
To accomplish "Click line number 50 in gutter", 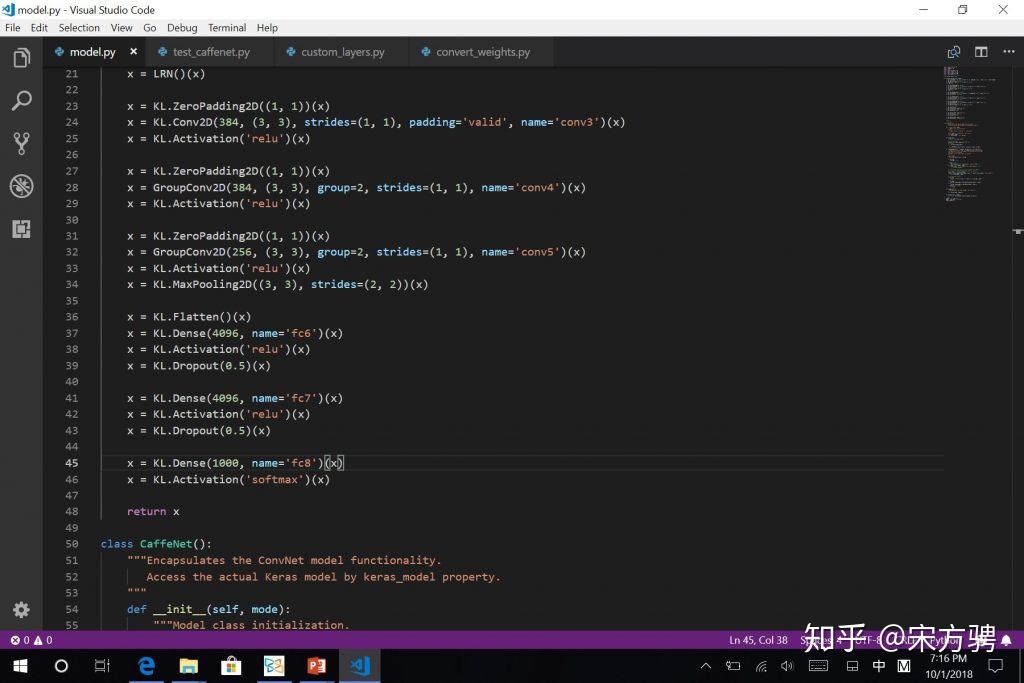I will [x=71, y=544].
